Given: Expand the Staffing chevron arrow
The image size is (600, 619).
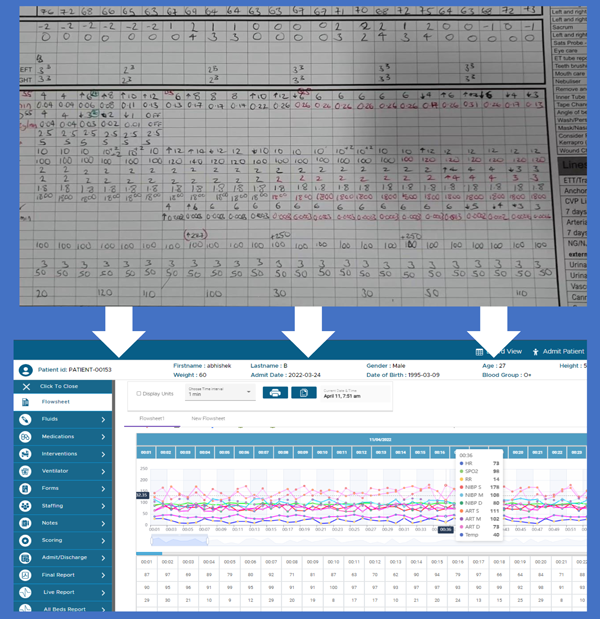Looking at the screenshot, I should 103,506.
